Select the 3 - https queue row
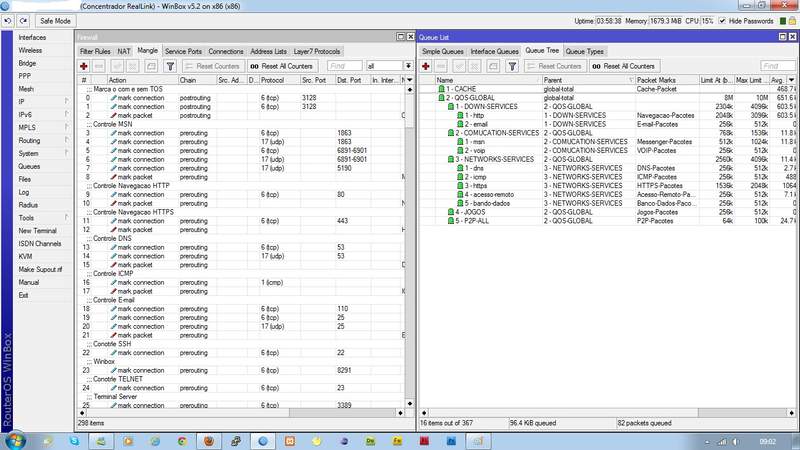This screenshot has height=450, width=800. 607,186
